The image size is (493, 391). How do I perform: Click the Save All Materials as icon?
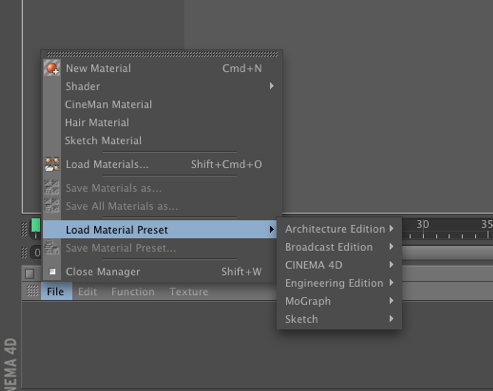tap(52, 206)
